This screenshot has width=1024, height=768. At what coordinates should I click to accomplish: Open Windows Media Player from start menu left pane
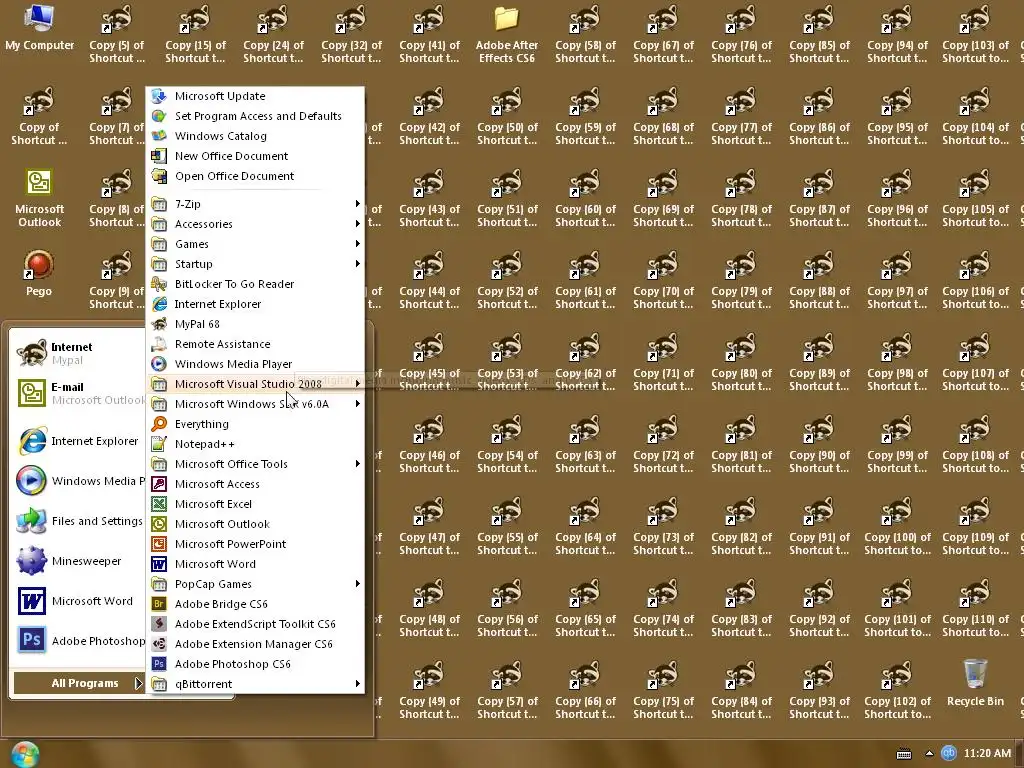(78, 481)
